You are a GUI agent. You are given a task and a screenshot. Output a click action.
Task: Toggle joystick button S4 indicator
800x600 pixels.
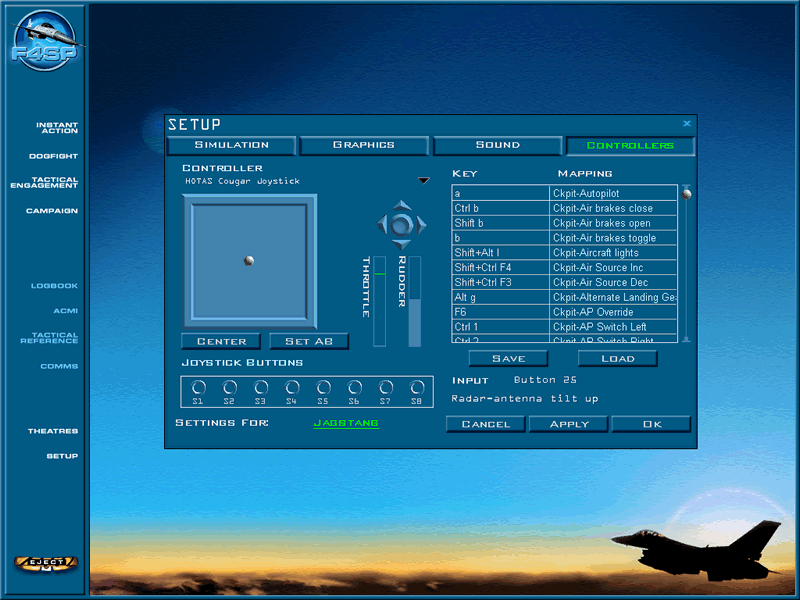point(292,387)
